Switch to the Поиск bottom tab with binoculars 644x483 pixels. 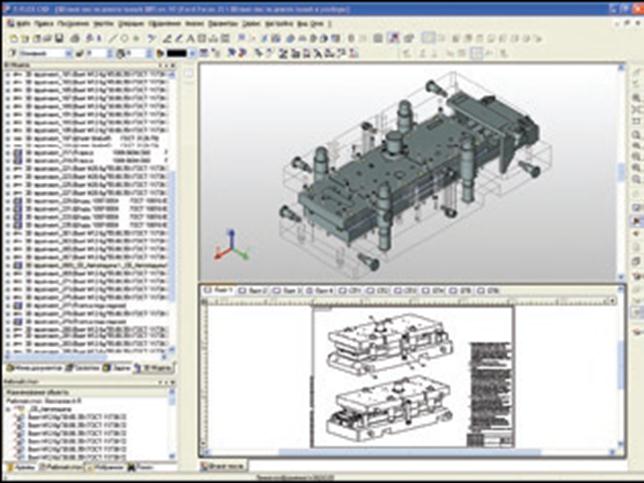pos(140,467)
